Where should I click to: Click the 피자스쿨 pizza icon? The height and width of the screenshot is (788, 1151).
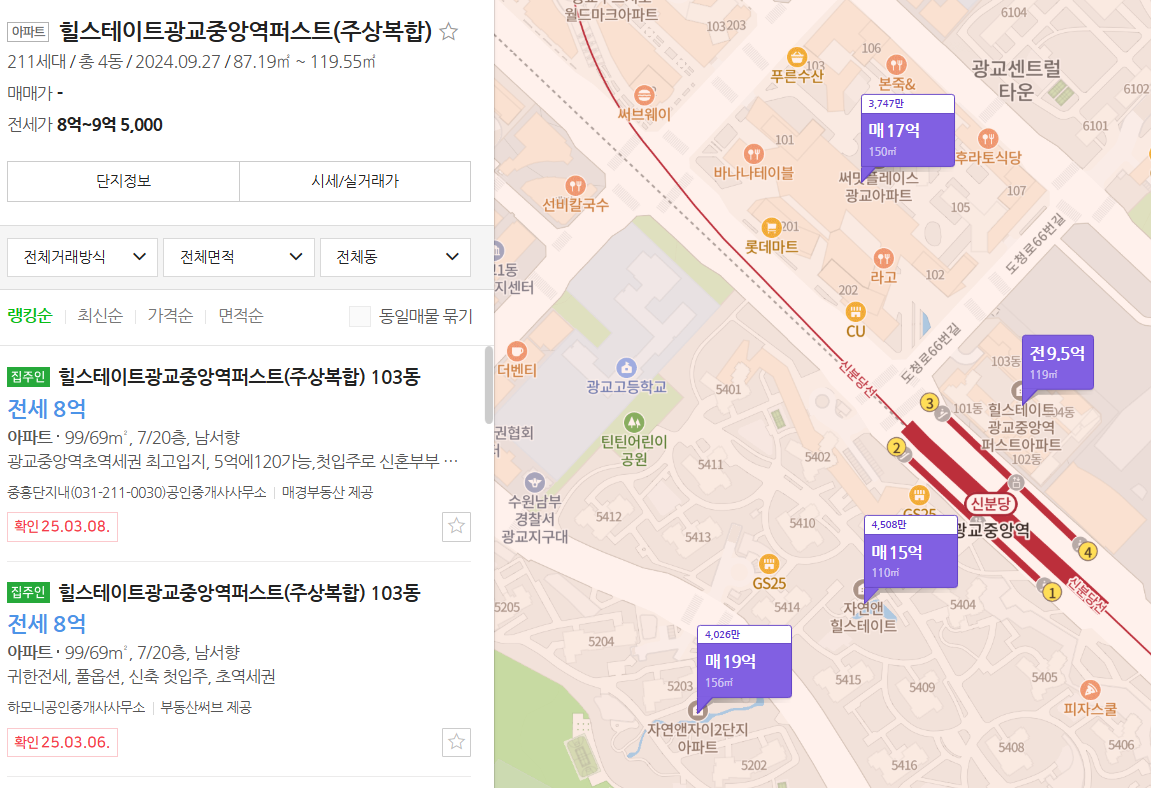point(1090,690)
